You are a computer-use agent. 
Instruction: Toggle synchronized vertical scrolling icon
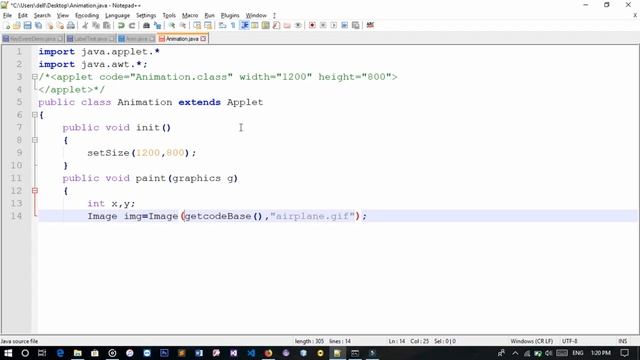197,25
